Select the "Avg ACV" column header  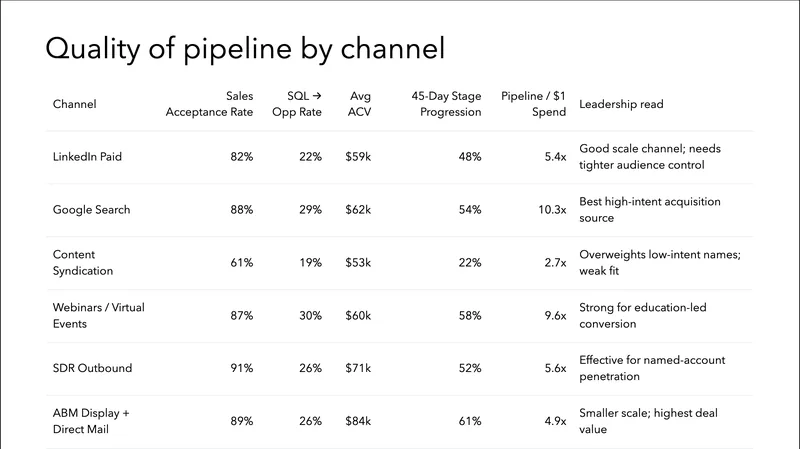(x=359, y=104)
